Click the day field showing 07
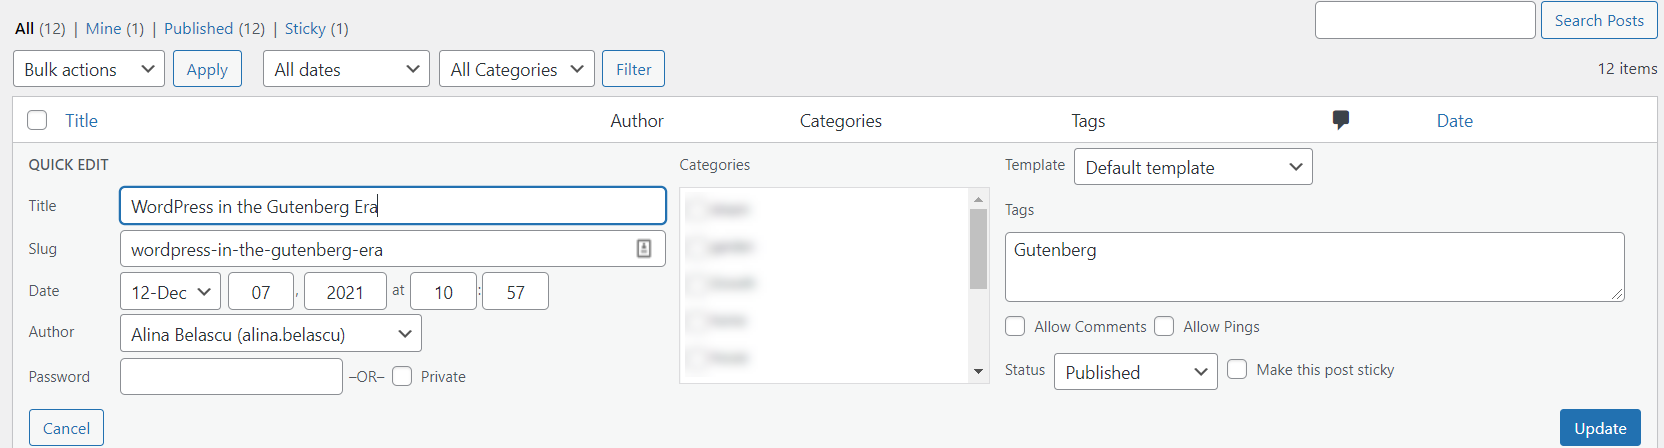 click(x=261, y=292)
